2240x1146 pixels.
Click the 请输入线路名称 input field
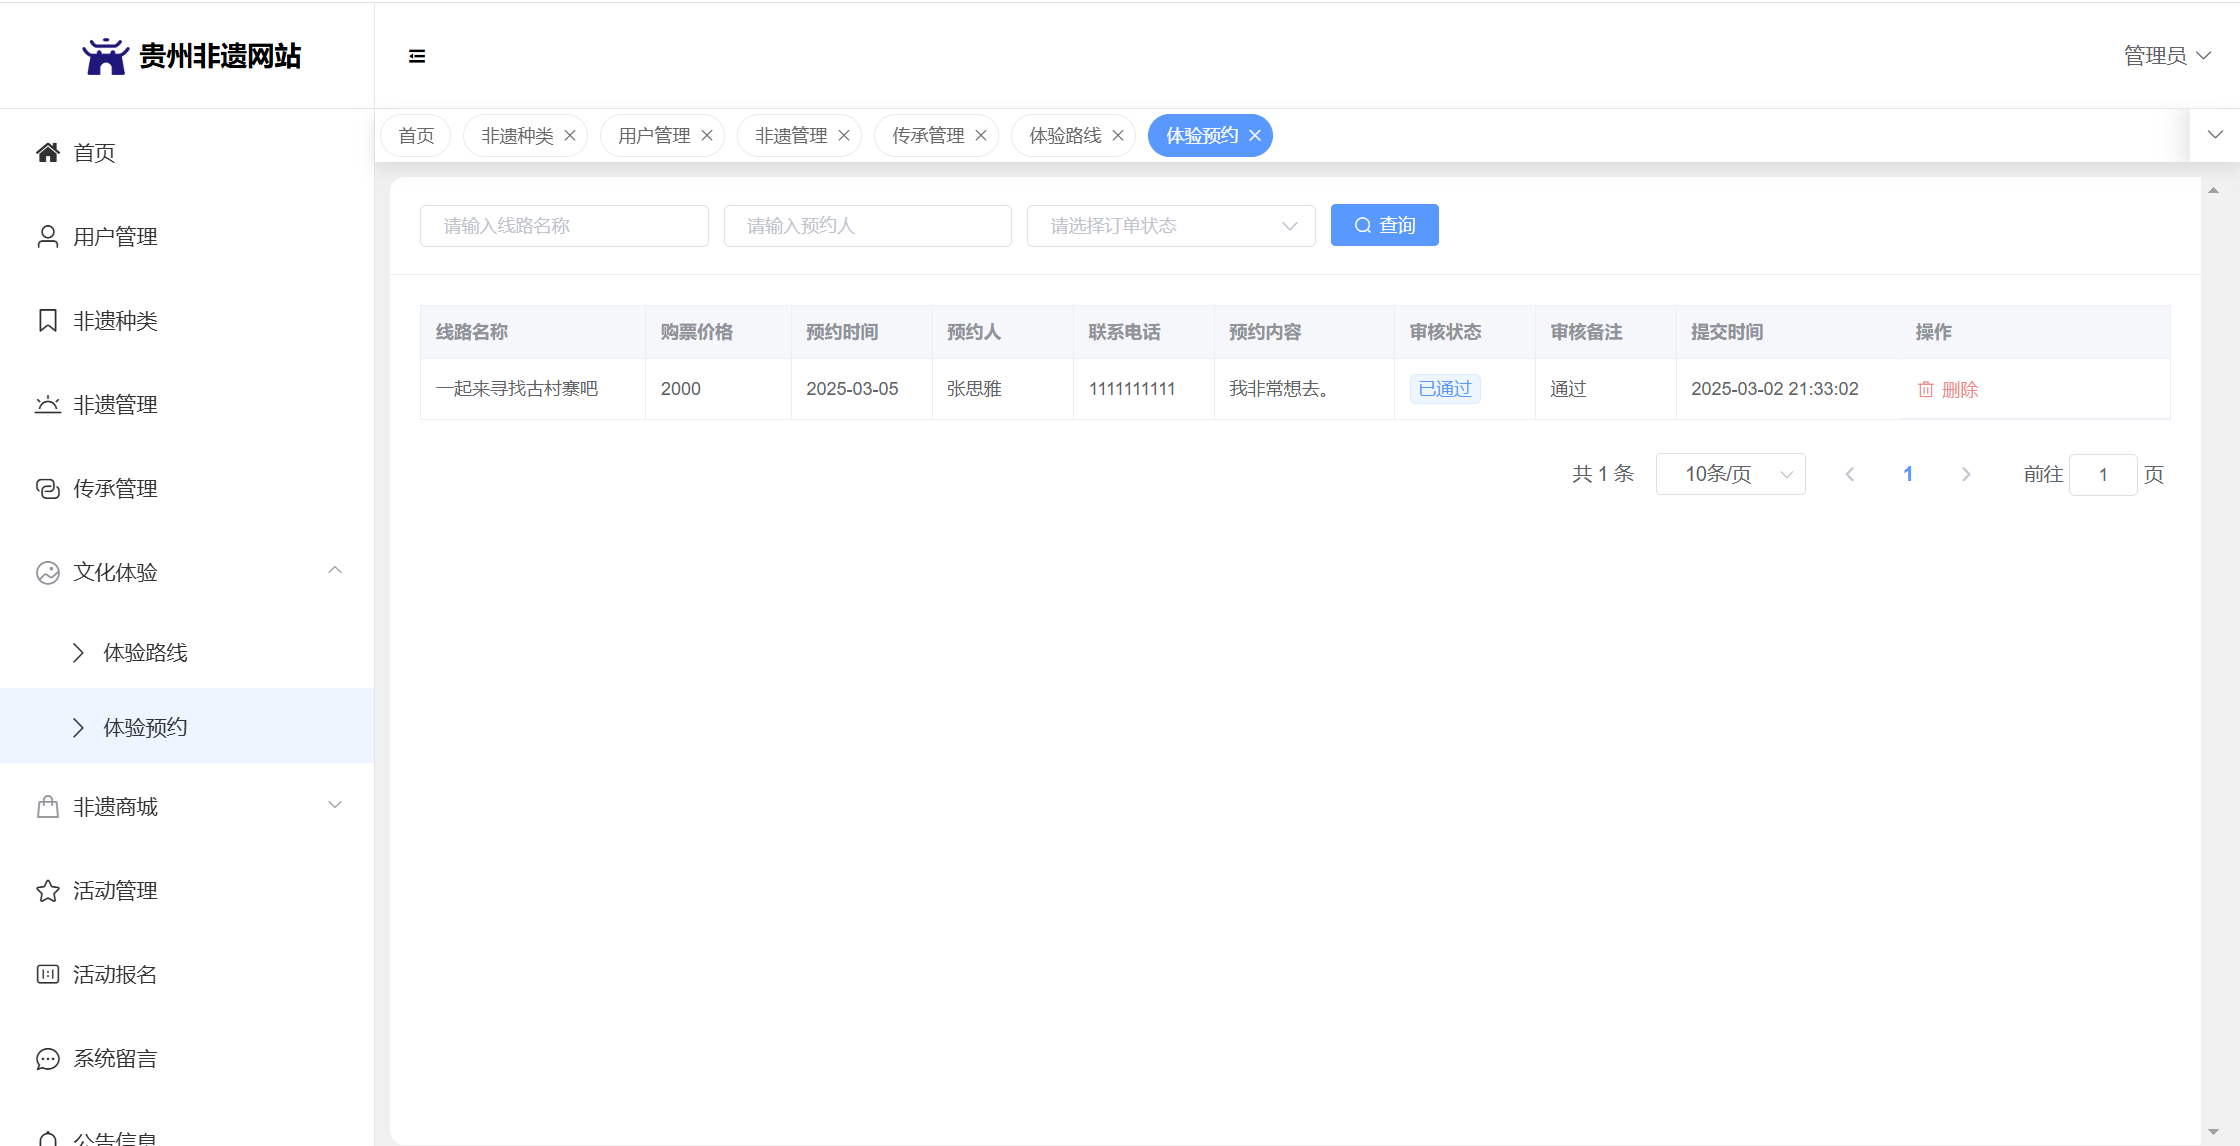pyautogui.click(x=564, y=226)
